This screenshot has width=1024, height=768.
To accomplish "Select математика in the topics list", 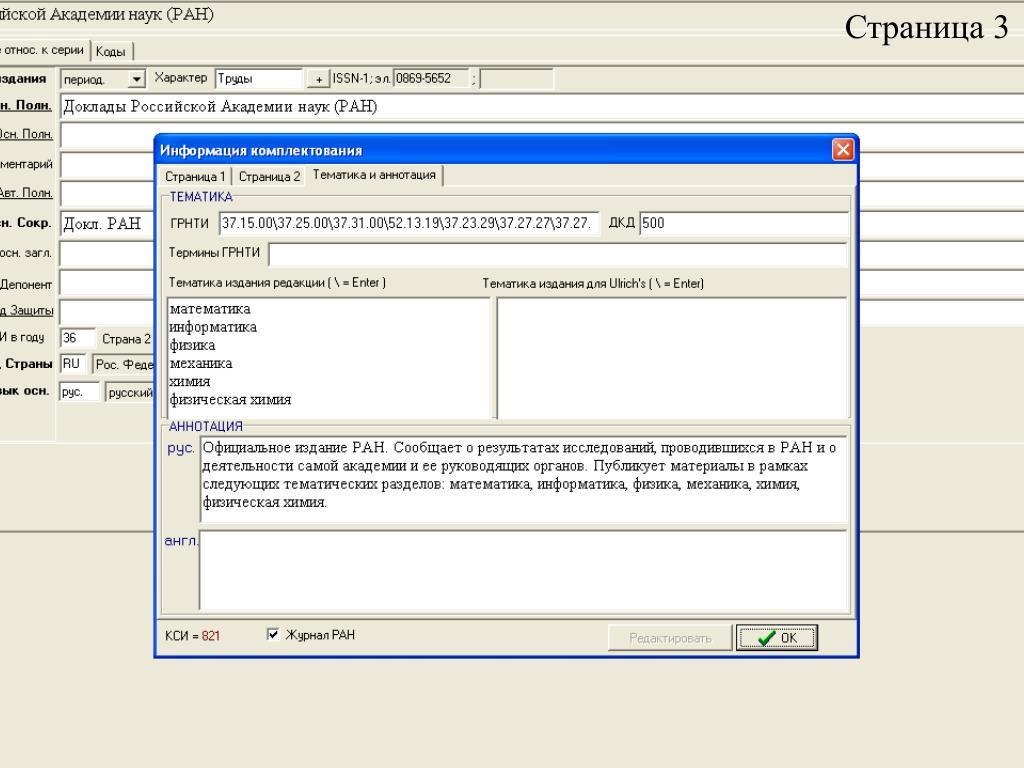I will coord(210,309).
